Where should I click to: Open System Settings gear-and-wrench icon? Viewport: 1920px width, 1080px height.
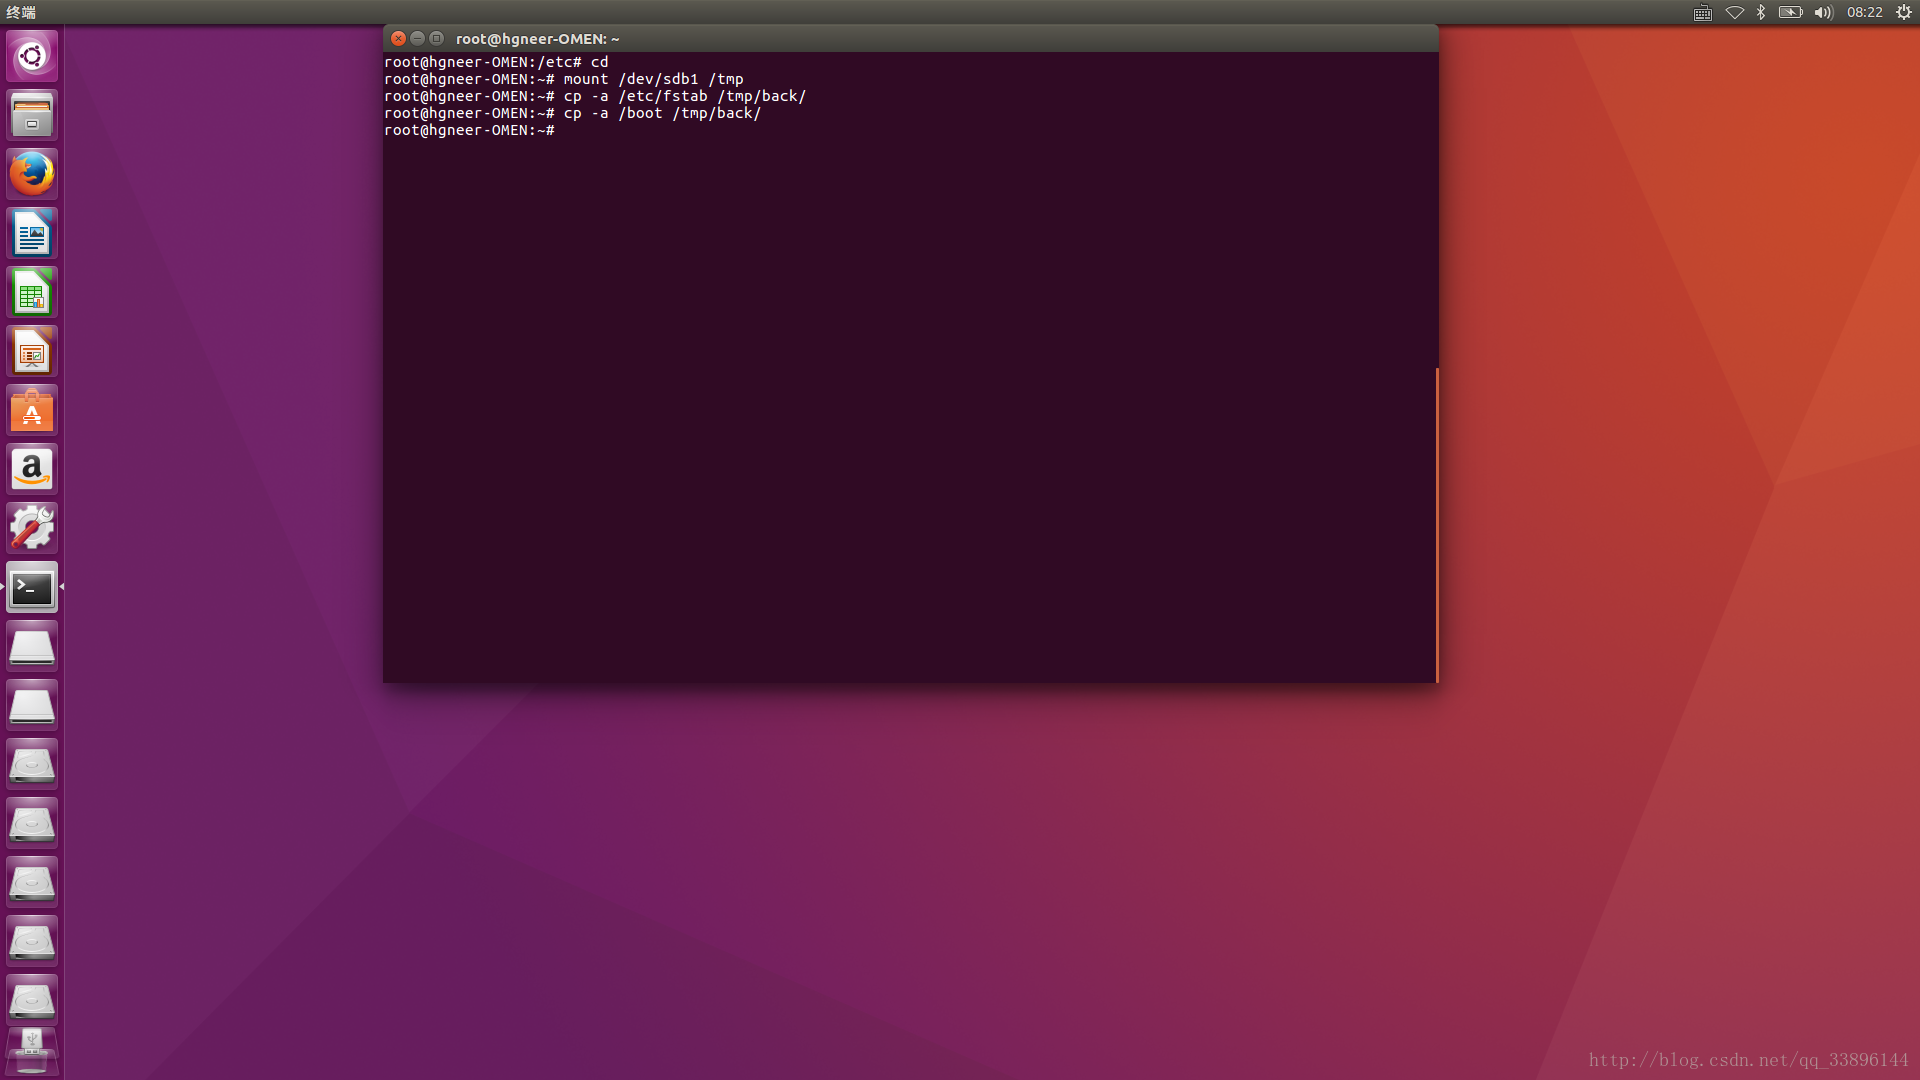pos(32,528)
